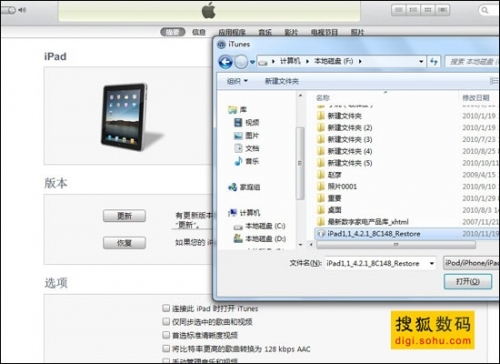Switch to the 音乐 tab in iTunes
The image size is (500, 364).
(265, 32)
